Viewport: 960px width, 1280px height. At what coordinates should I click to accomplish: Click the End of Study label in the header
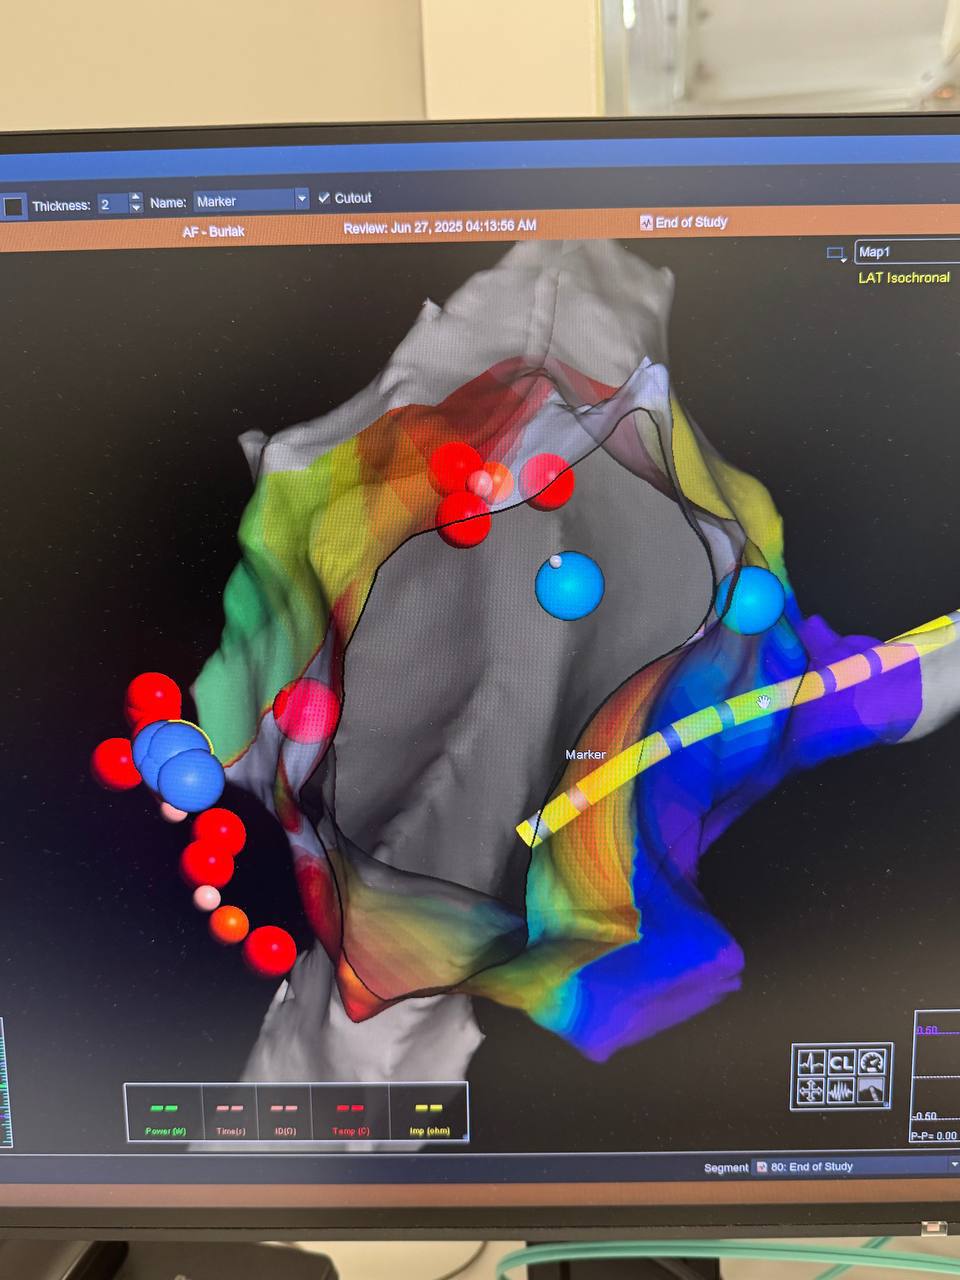[x=691, y=222]
